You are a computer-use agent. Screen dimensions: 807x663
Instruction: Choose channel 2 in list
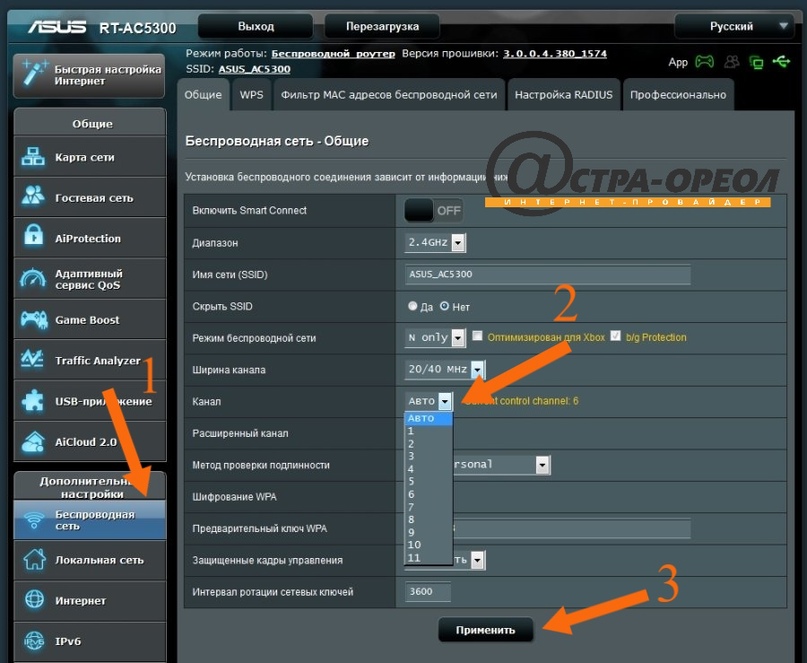[429, 444]
